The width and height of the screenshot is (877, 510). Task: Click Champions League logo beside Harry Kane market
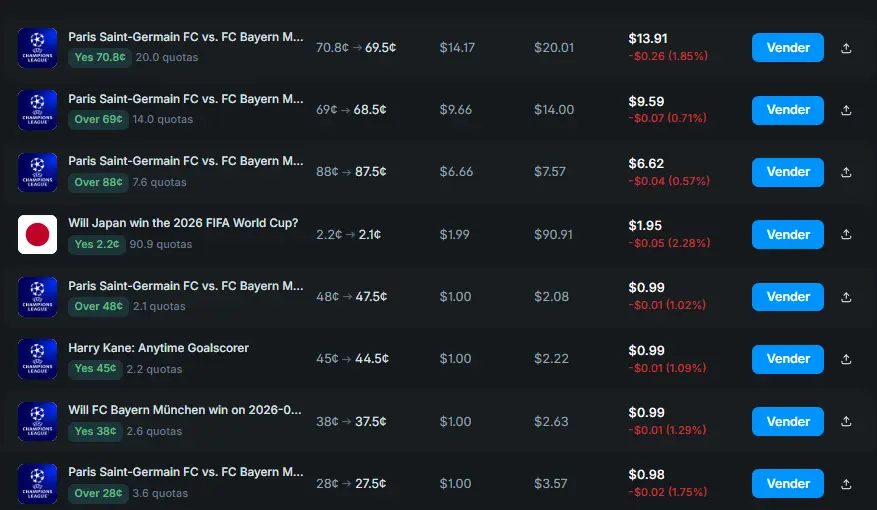37,359
